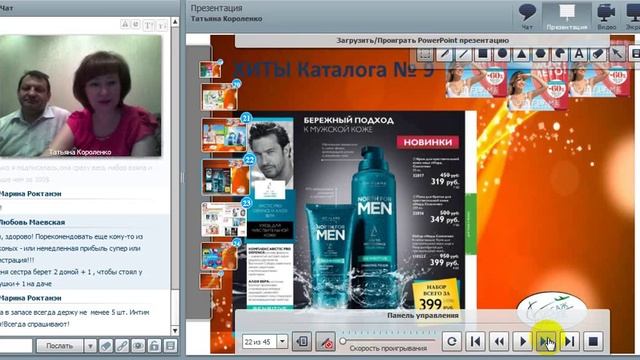Click the chat lock icon
The width and height of the screenshot is (640, 360).
pyautogui.click(x=154, y=346)
